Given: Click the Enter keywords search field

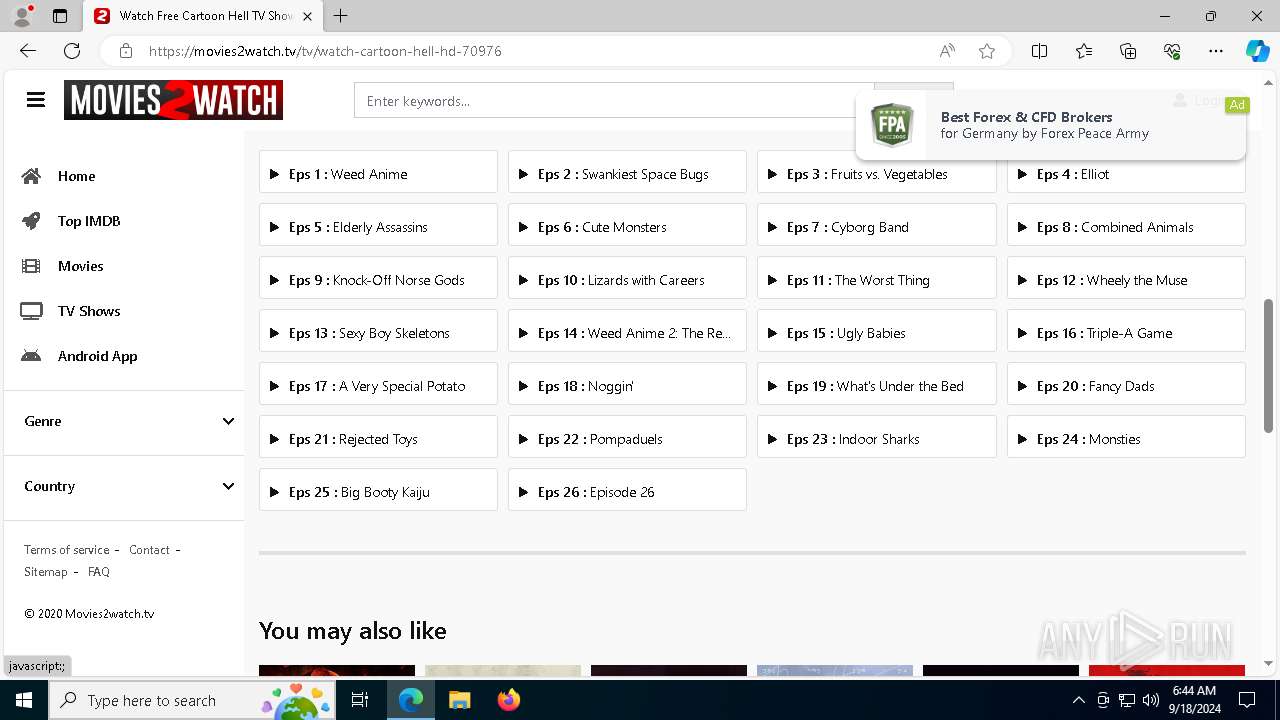Looking at the screenshot, I should click(x=614, y=101).
